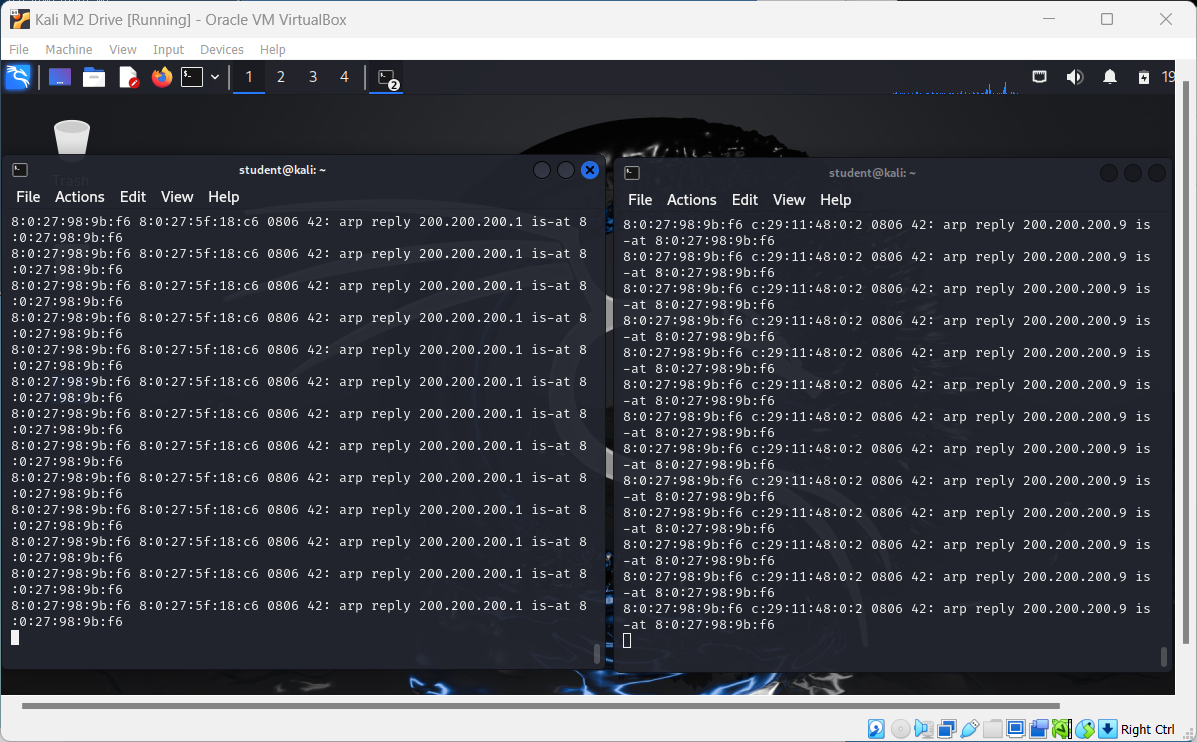Click the display settings status icon
Viewport: 1197px width, 742px height.
1015,729
